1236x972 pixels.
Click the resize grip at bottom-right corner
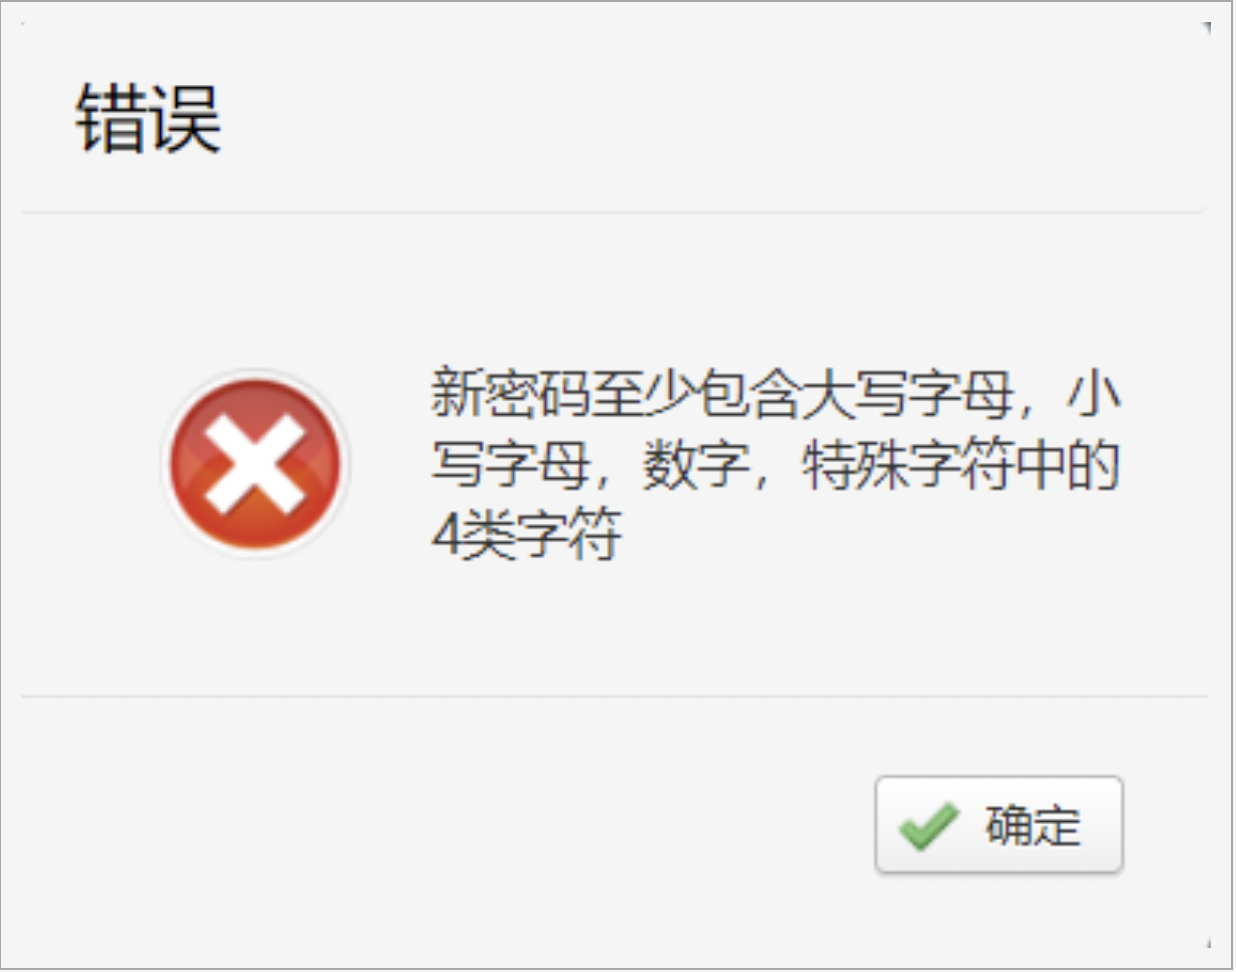pos(1209,943)
